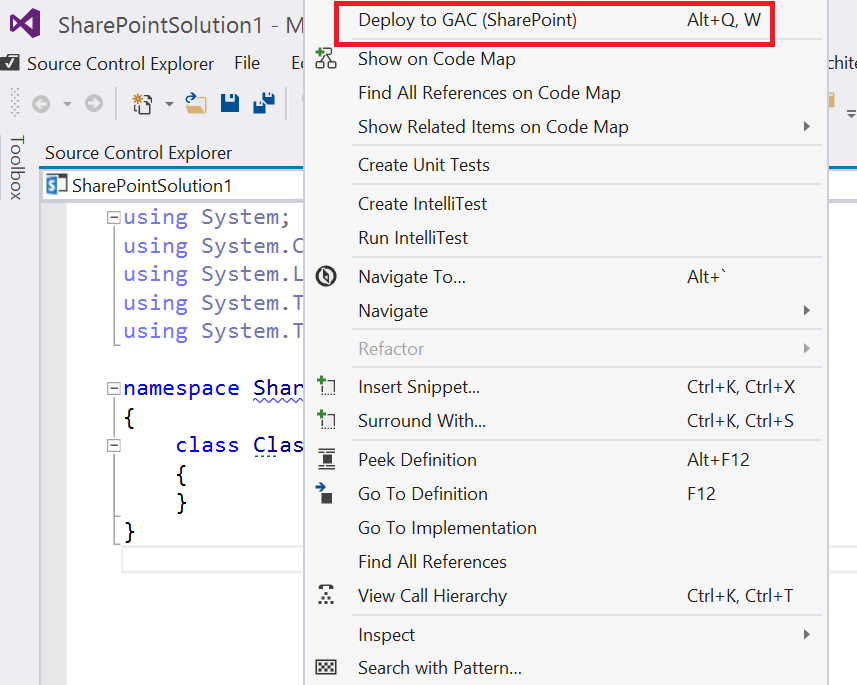Select Create Unit Tests from the menu

(423, 165)
